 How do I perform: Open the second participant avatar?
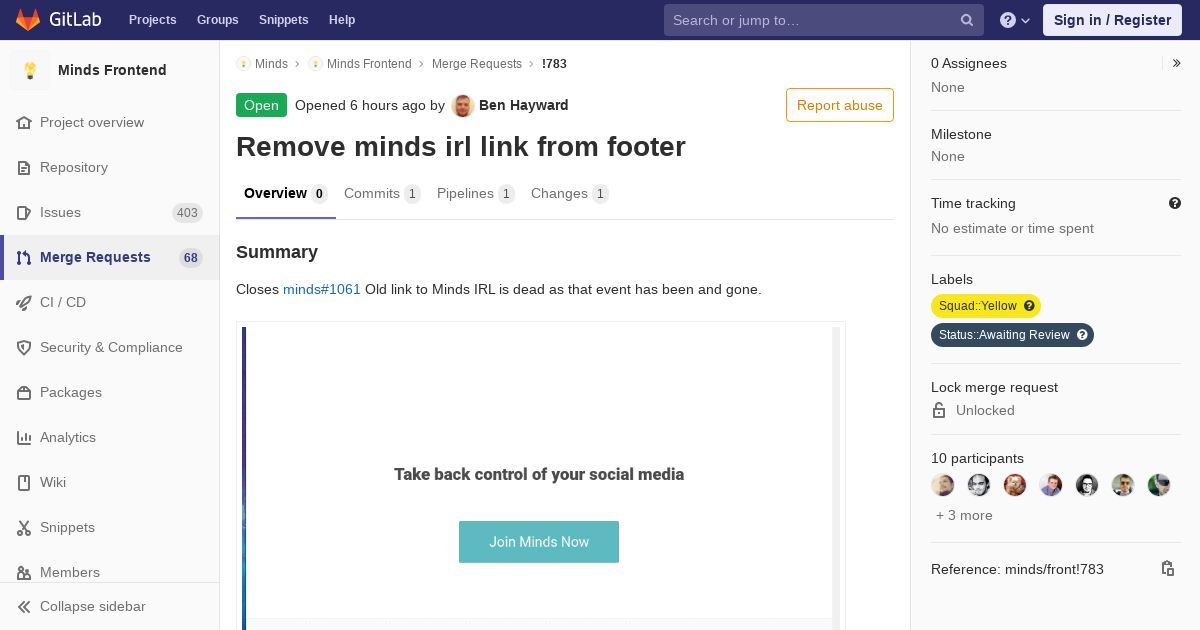point(979,485)
